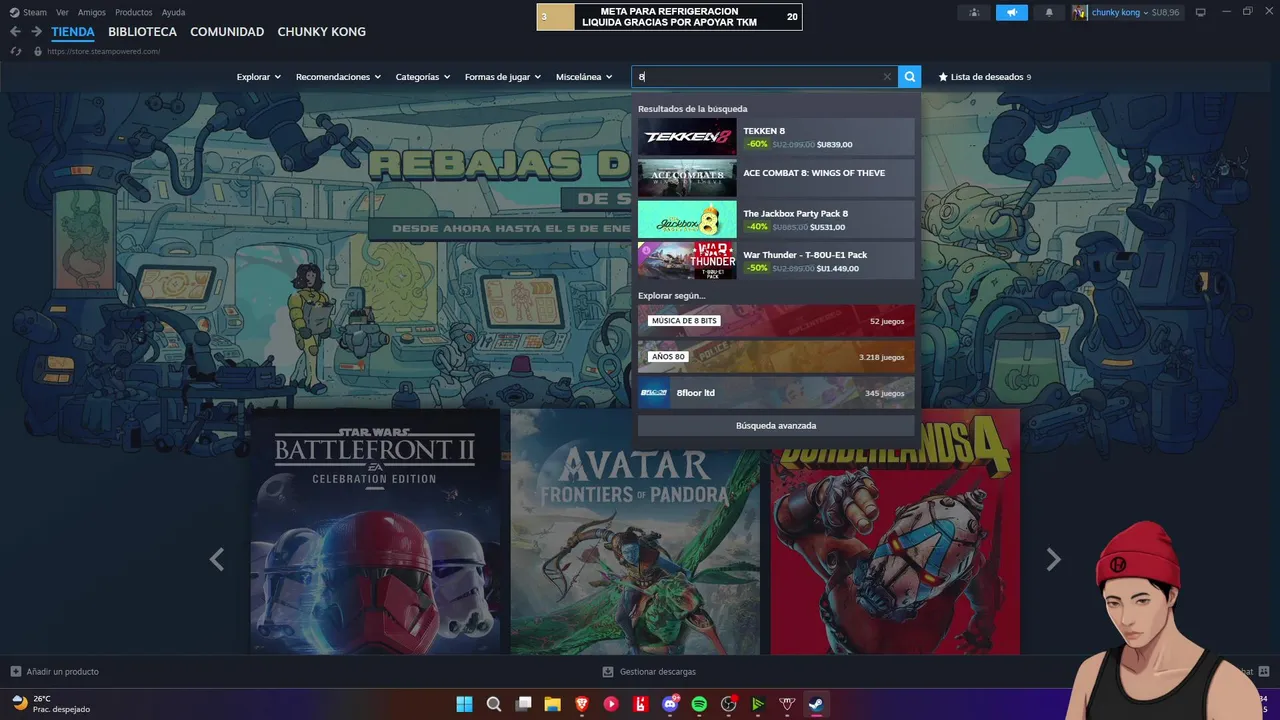This screenshot has width=1280, height=720.
Task: Open the Productos menu
Action: (x=134, y=12)
